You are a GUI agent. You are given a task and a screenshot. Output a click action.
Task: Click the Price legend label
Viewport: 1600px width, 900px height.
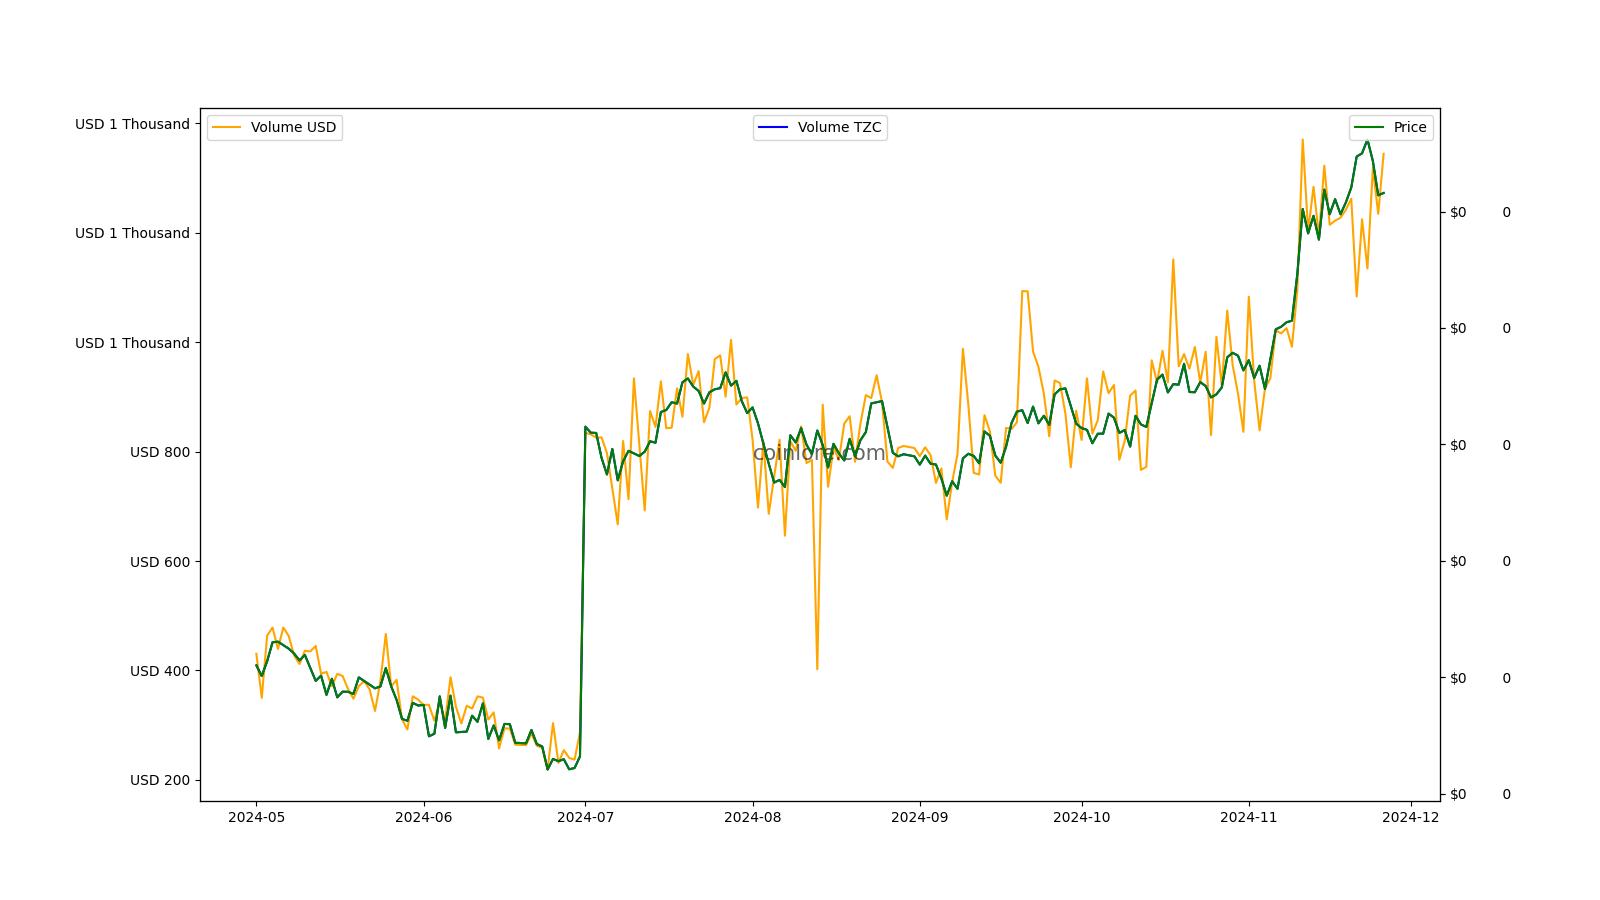[x=1410, y=127]
